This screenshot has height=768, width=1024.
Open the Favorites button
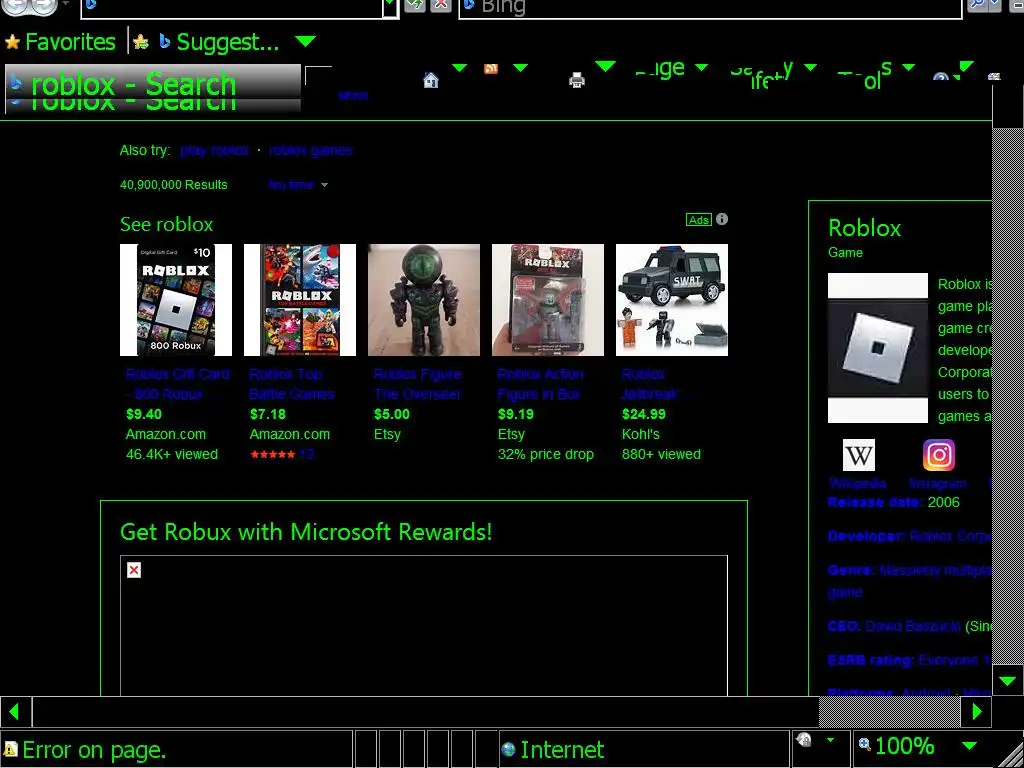point(60,42)
